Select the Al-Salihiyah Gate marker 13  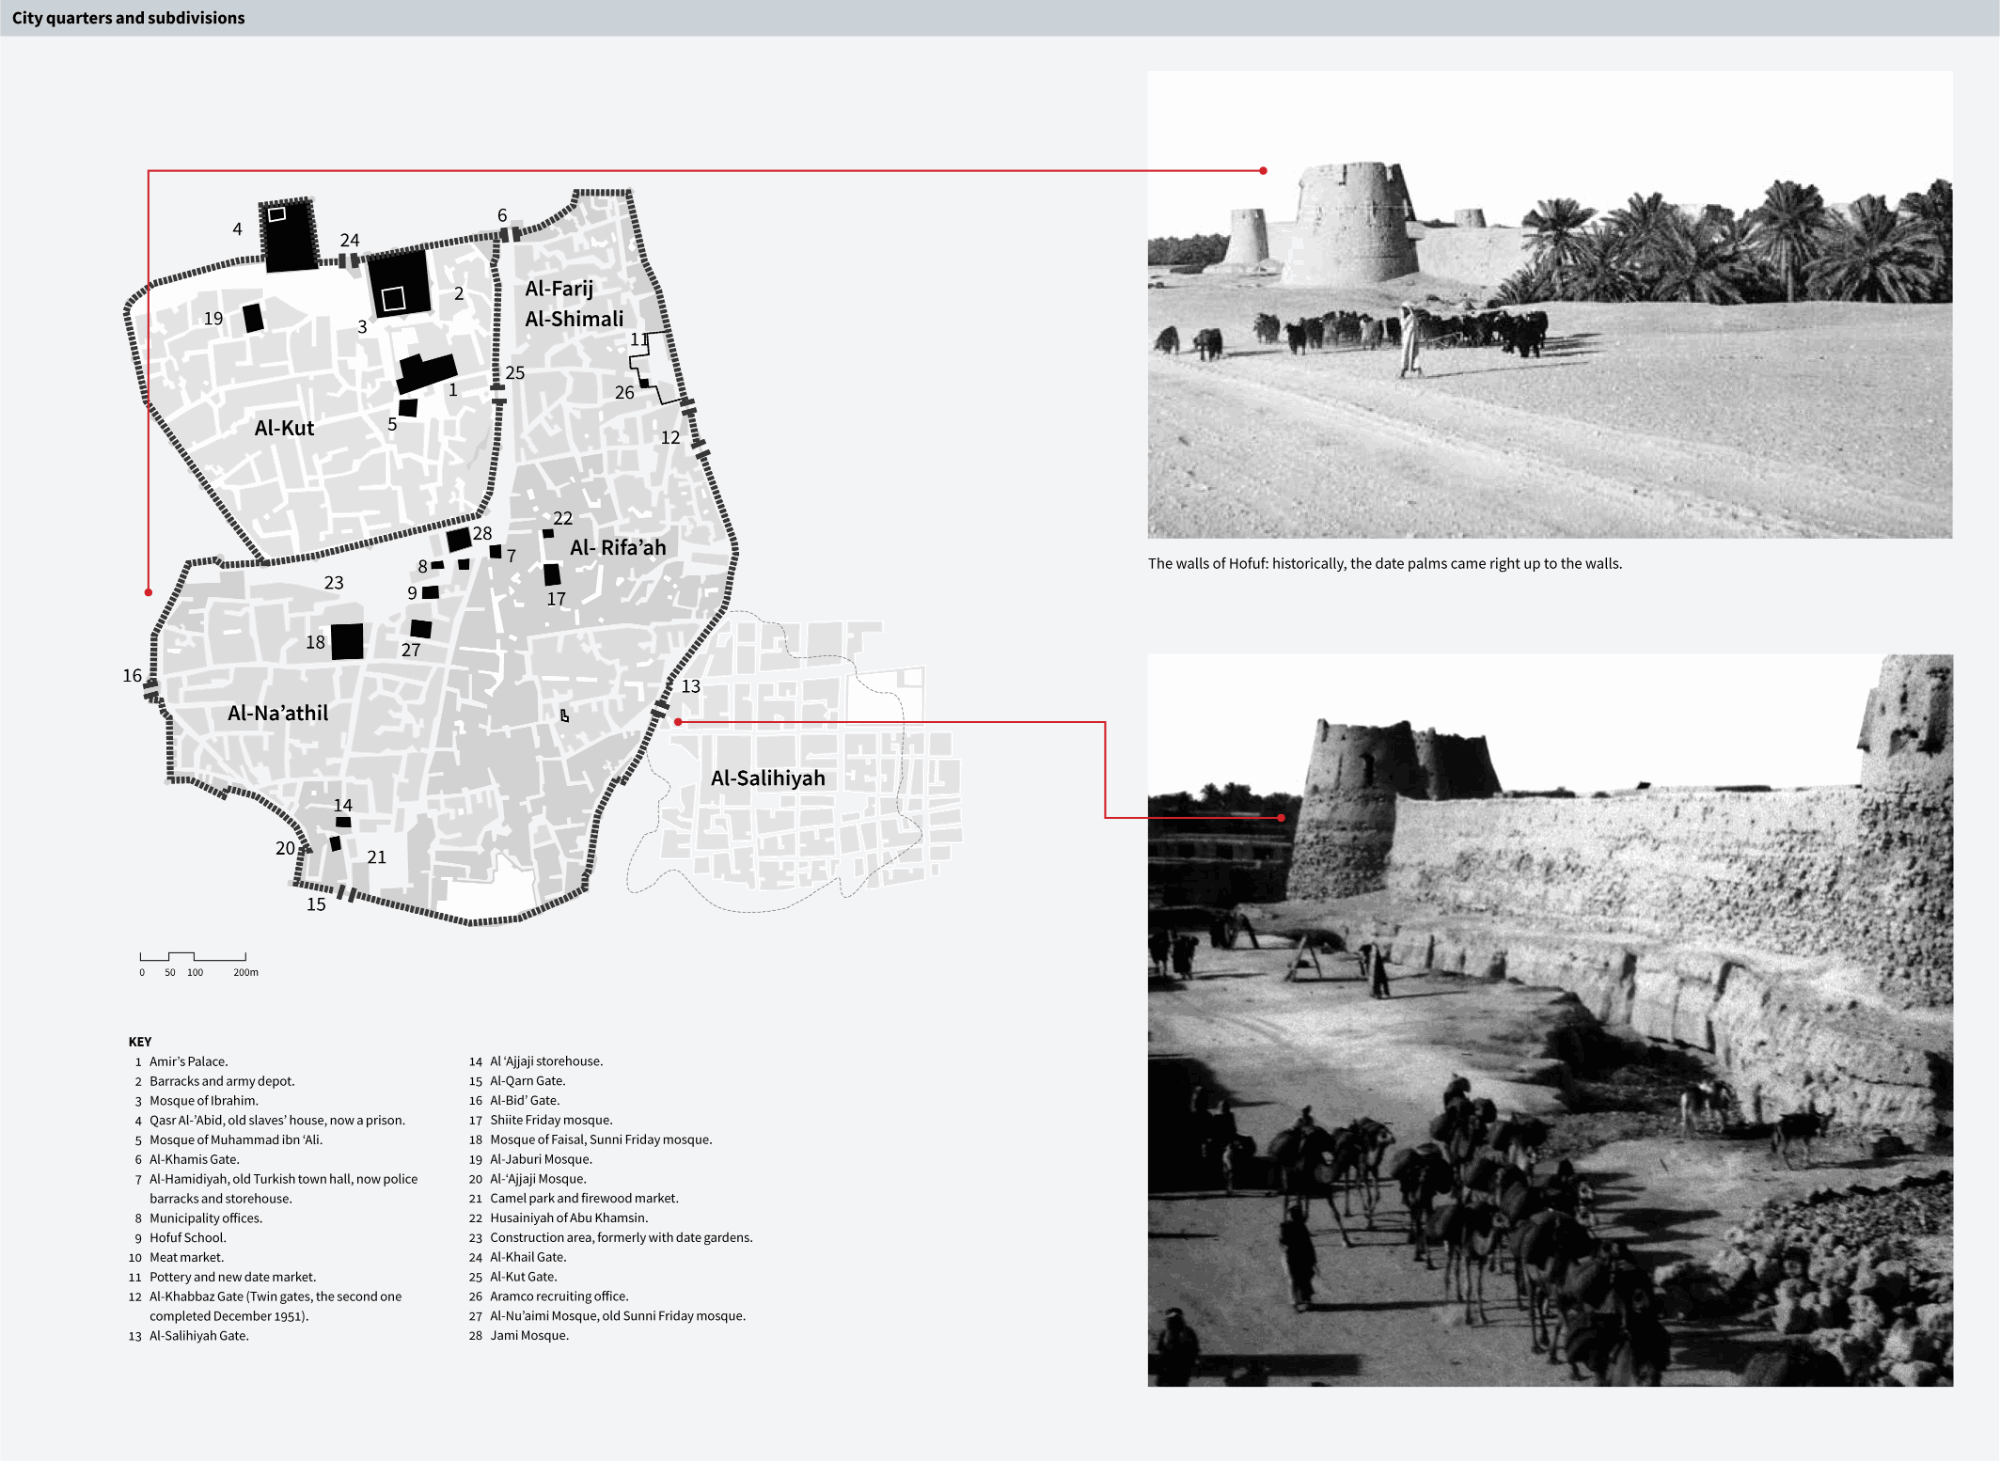pyautogui.click(x=659, y=710)
